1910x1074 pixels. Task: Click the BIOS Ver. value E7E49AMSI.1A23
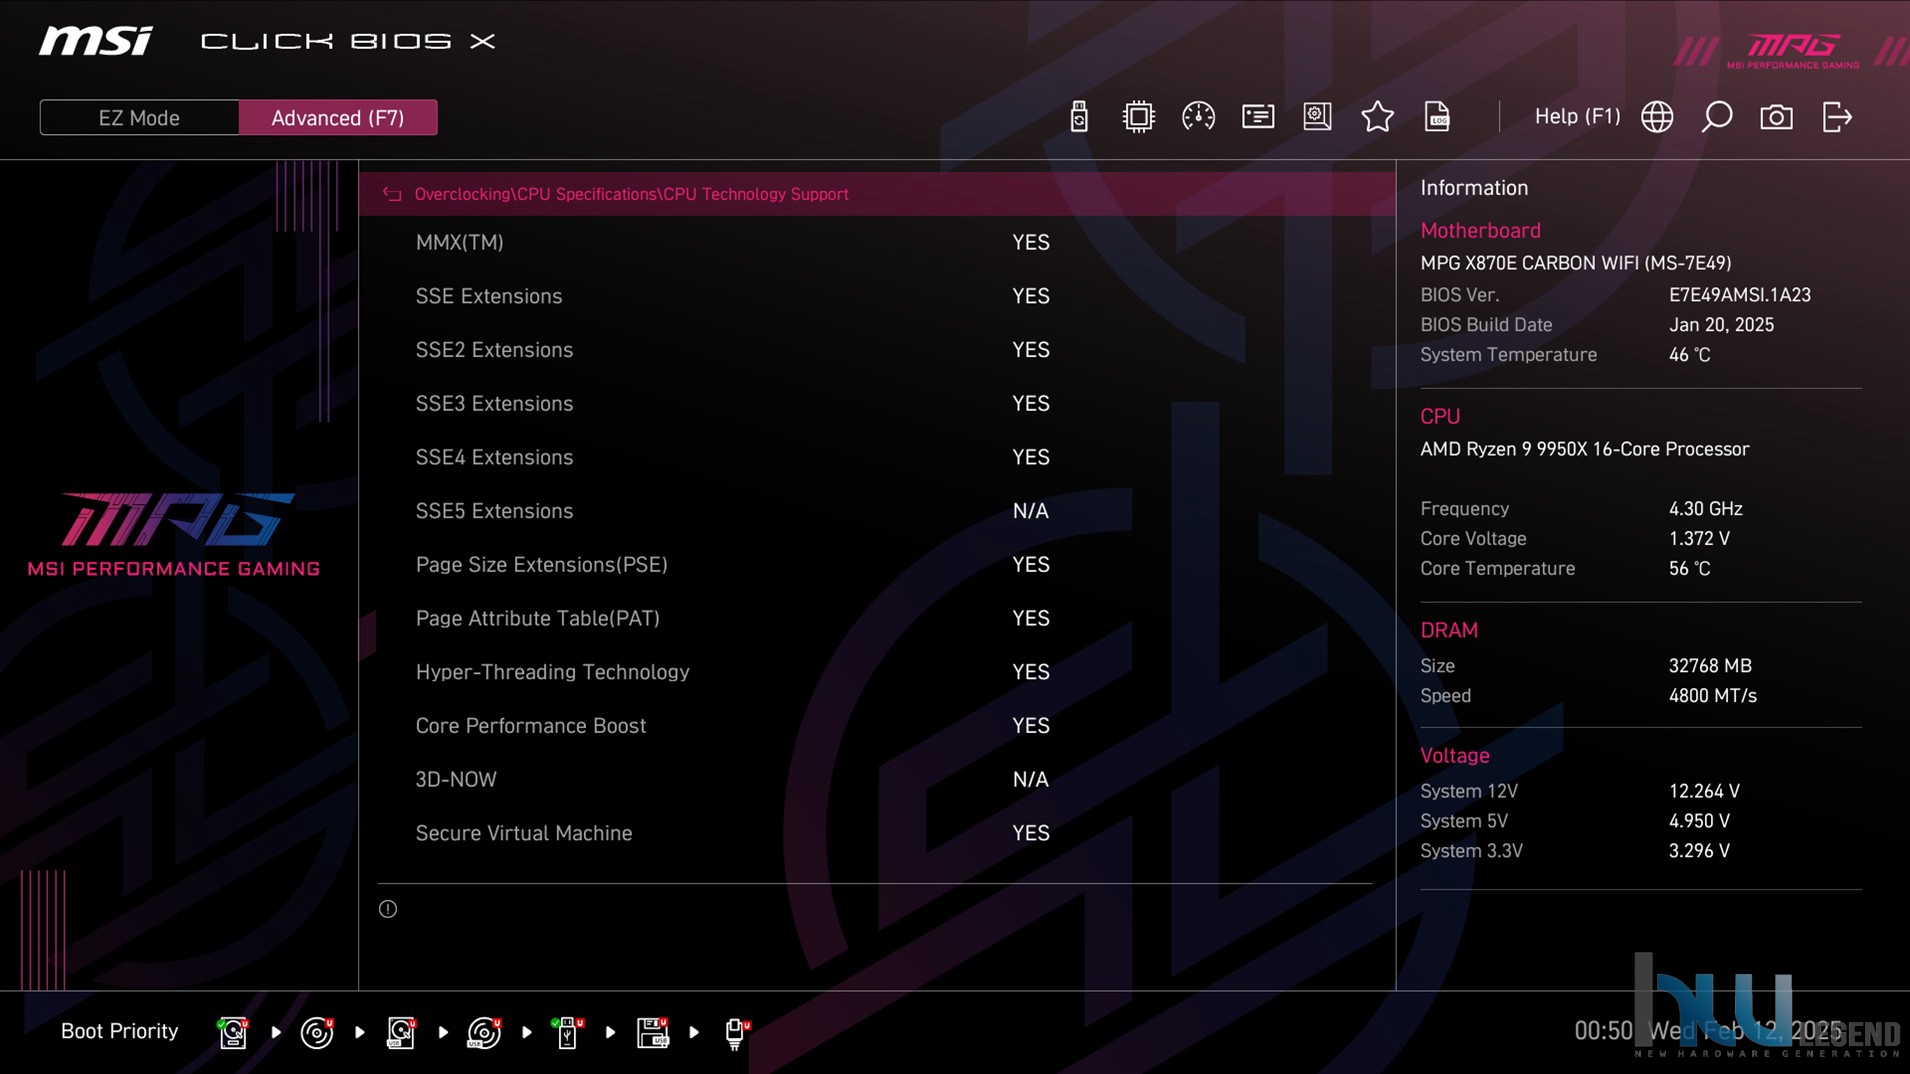(1739, 295)
